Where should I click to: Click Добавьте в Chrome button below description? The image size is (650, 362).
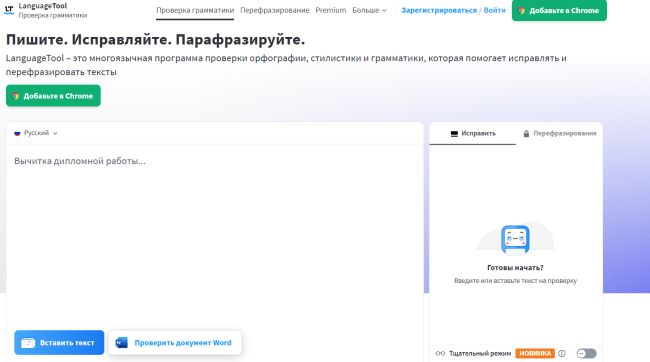(x=53, y=96)
